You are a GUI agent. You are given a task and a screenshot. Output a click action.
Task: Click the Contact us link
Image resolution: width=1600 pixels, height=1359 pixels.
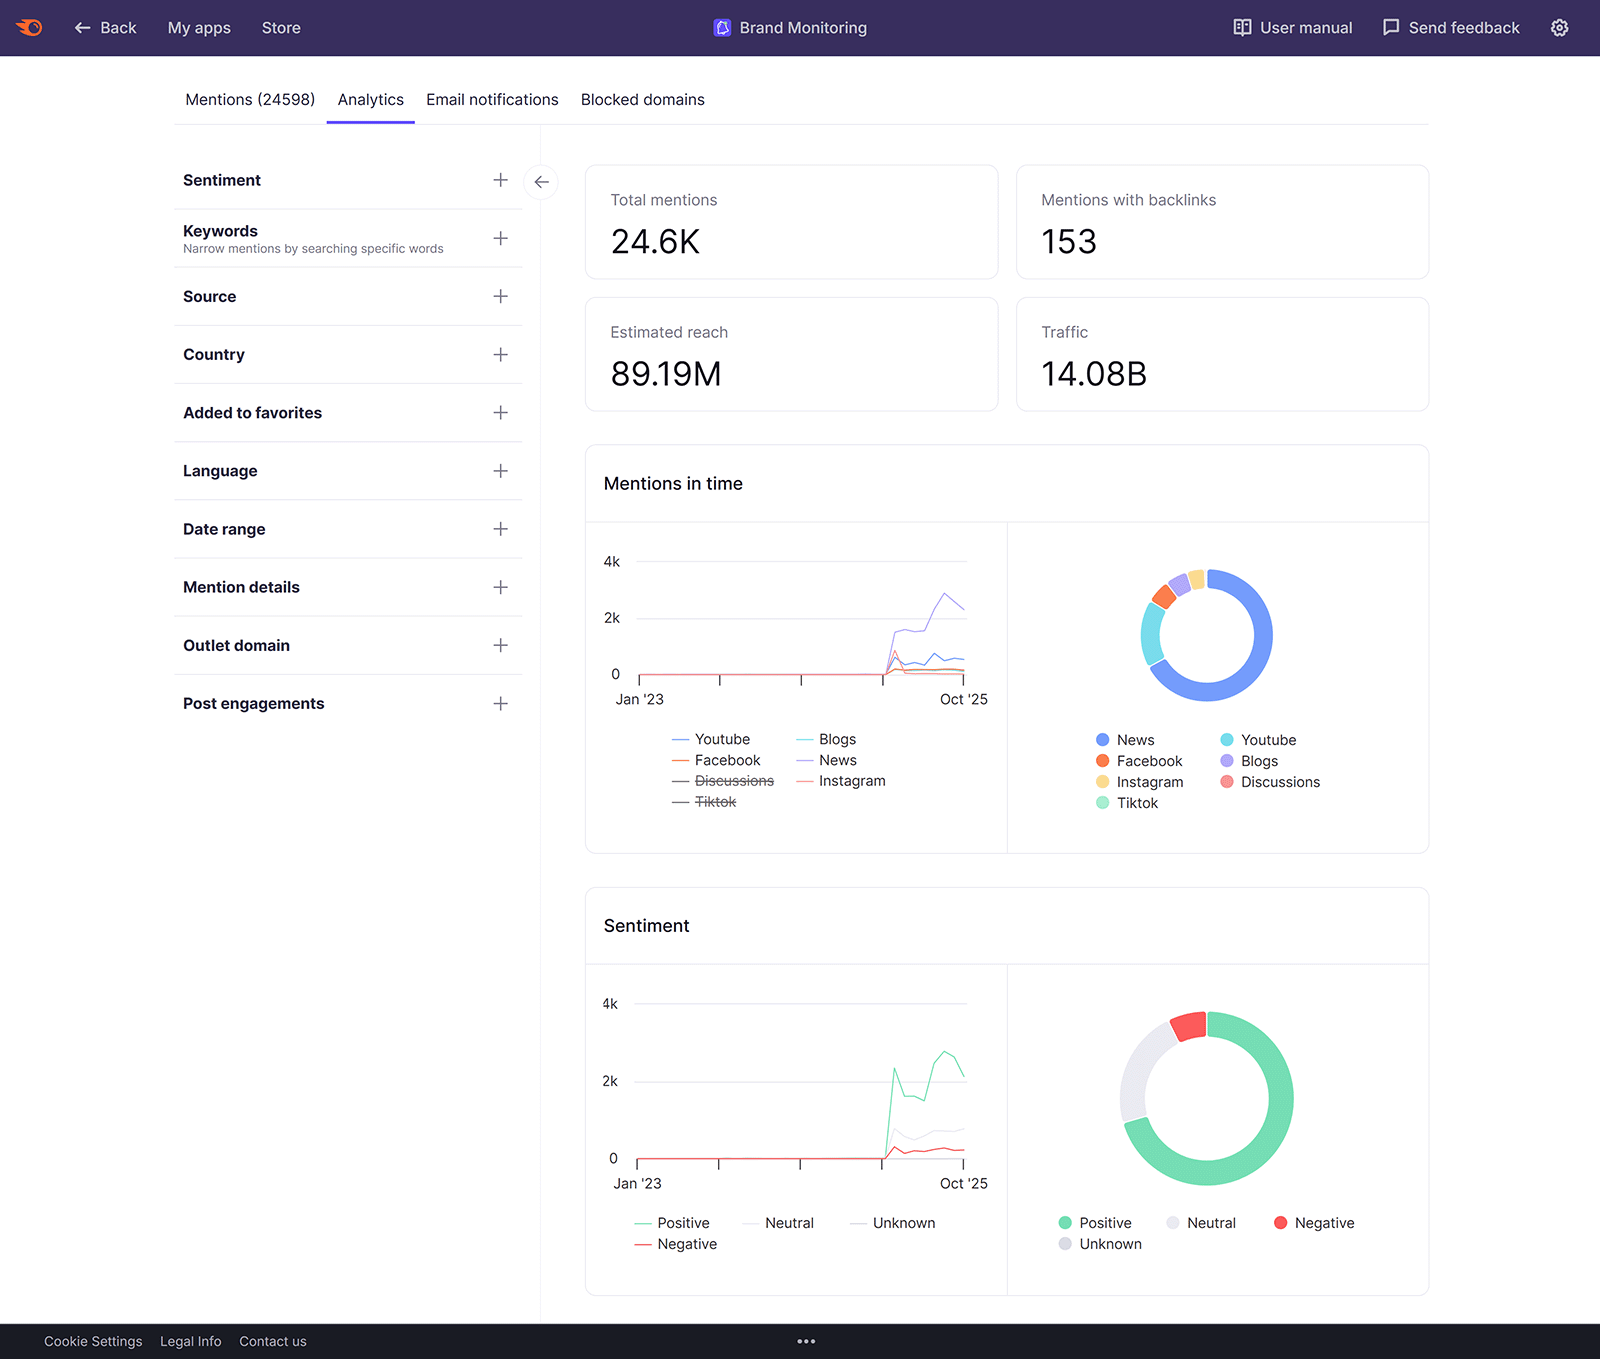[272, 1341]
